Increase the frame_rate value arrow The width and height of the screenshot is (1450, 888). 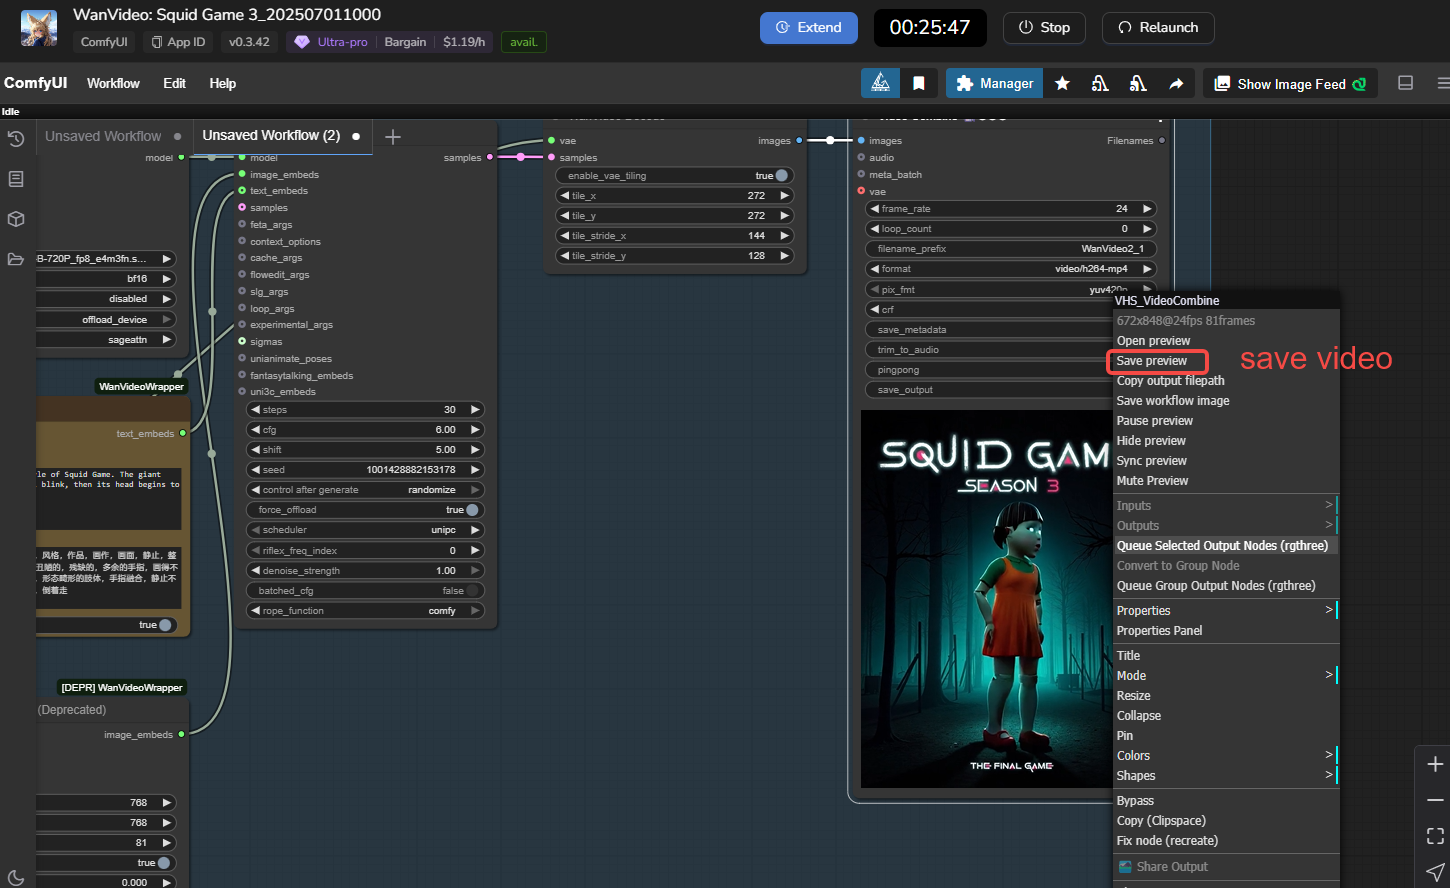pyautogui.click(x=1146, y=209)
